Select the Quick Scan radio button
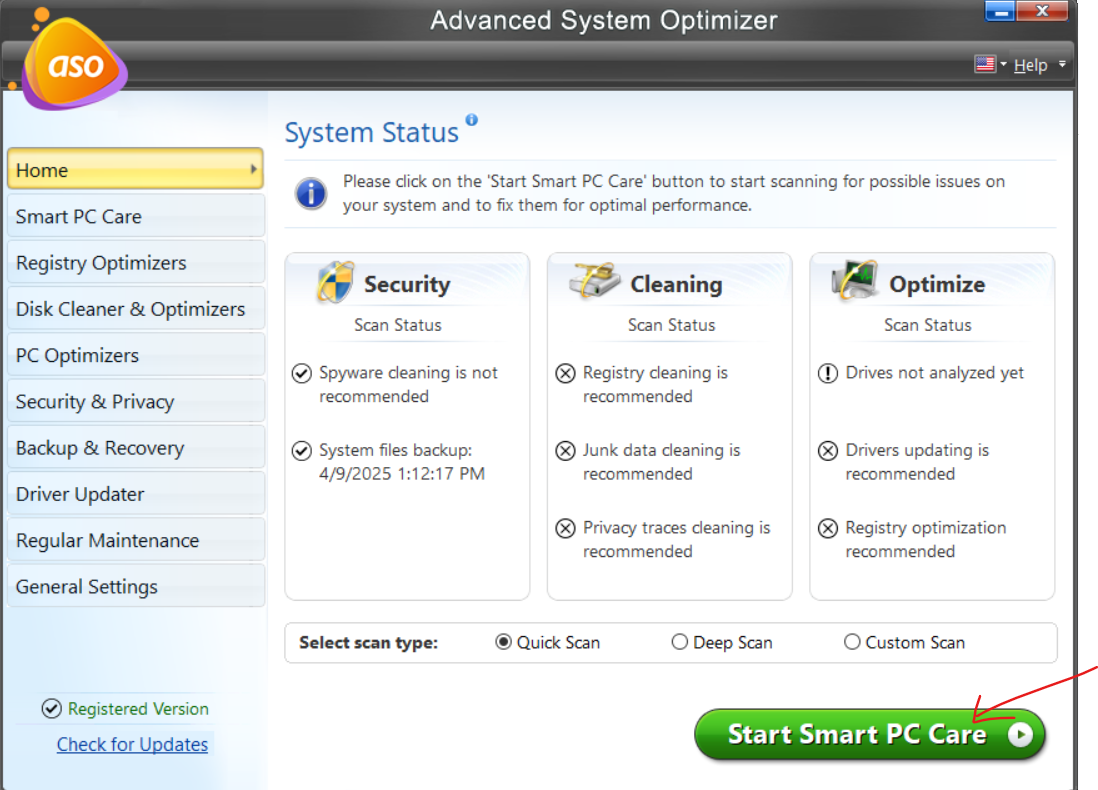Image resolution: width=1098 pixels, height=790 pixels. tap(504, 642)
